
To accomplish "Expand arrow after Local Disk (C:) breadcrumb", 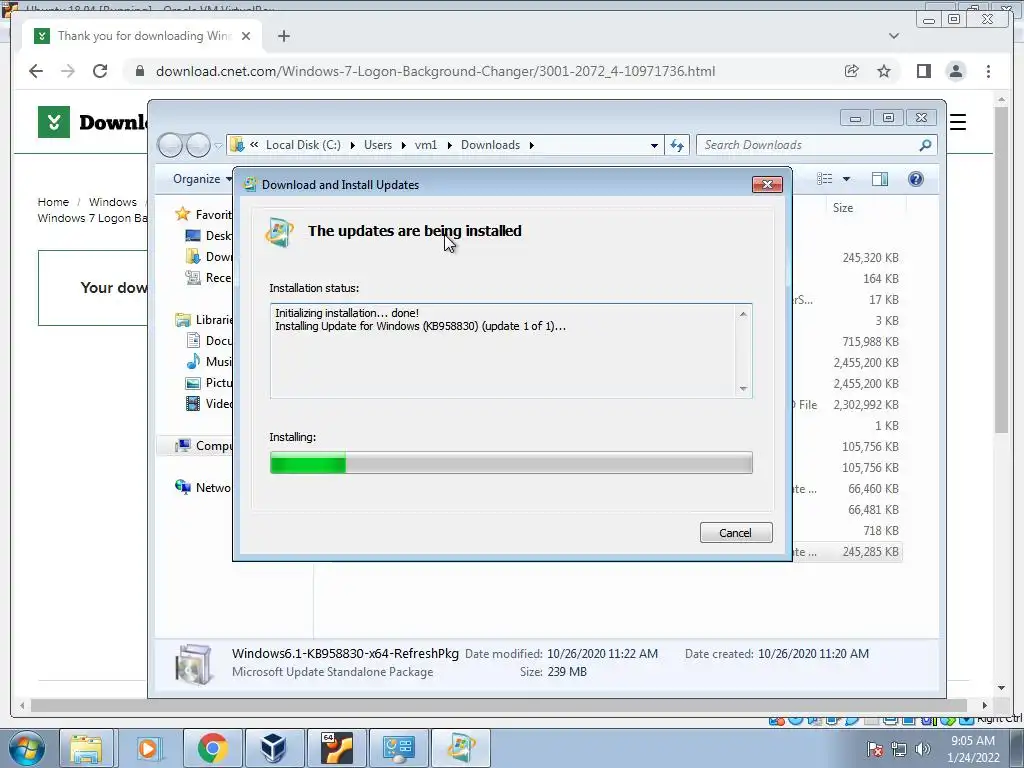I will click(x=352, y=145).
